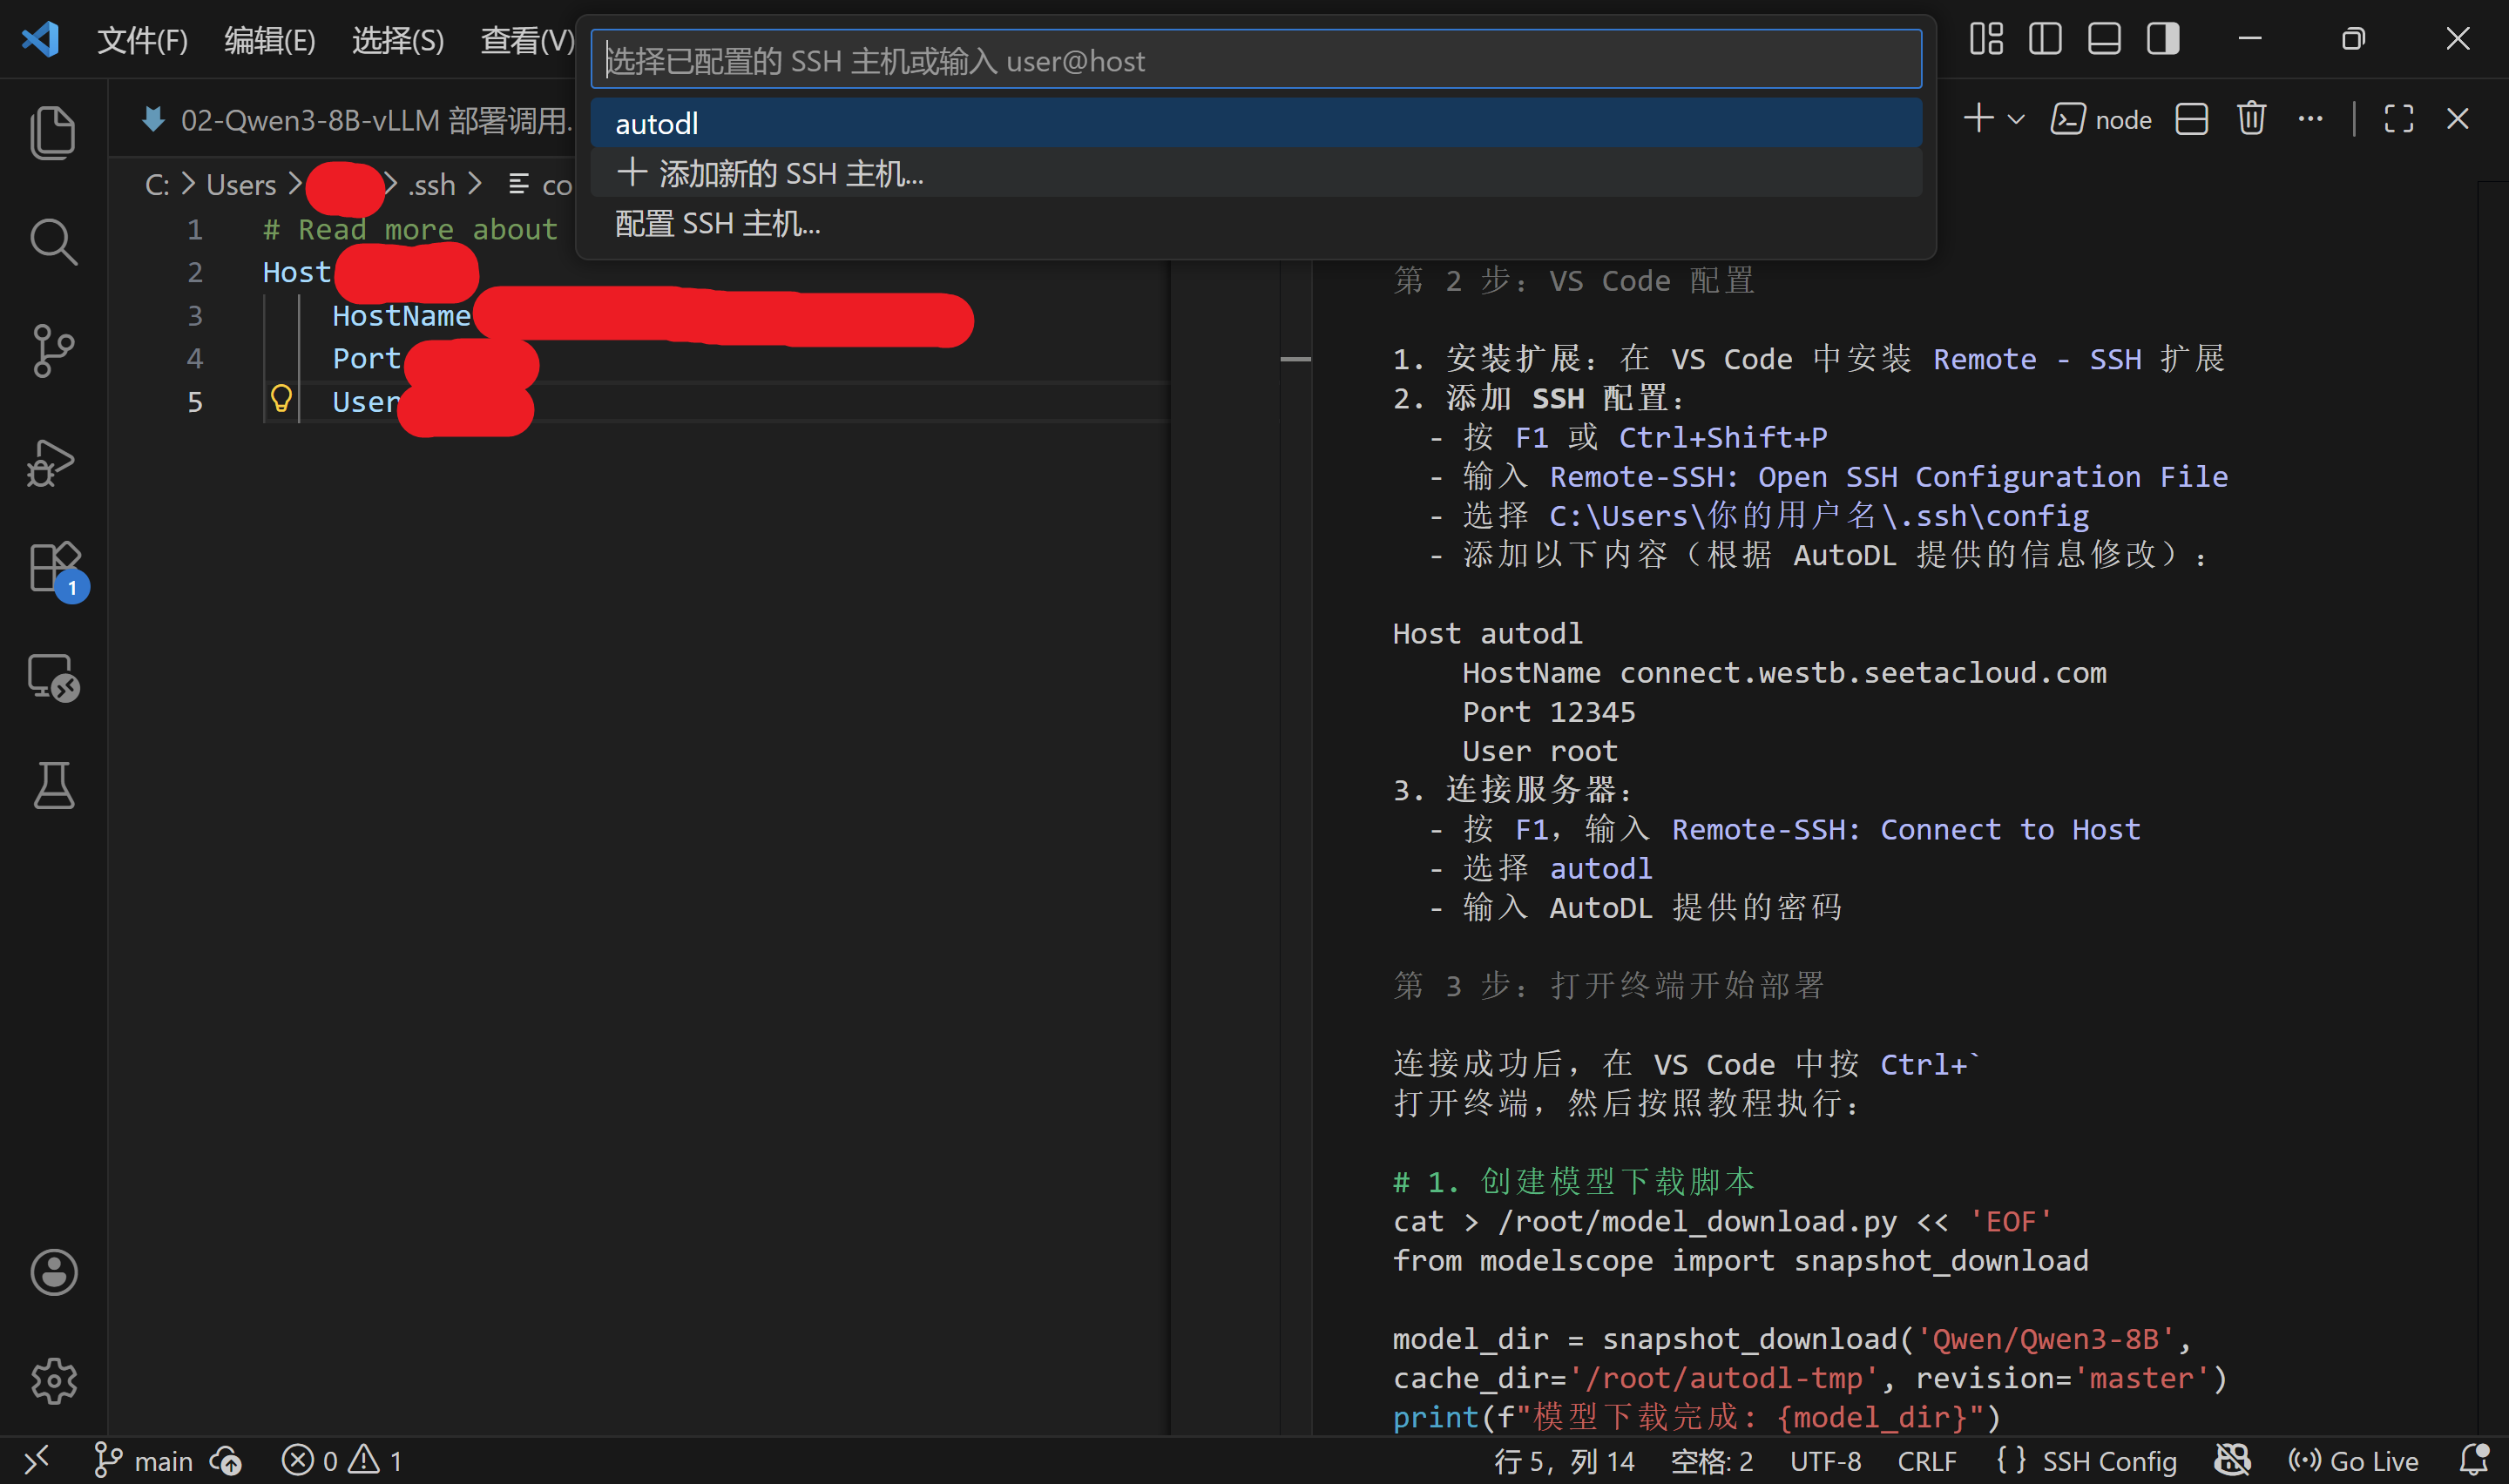Open the Search view in activity bar
The height and width of the screenshot is (1484, 2509).
53,242
